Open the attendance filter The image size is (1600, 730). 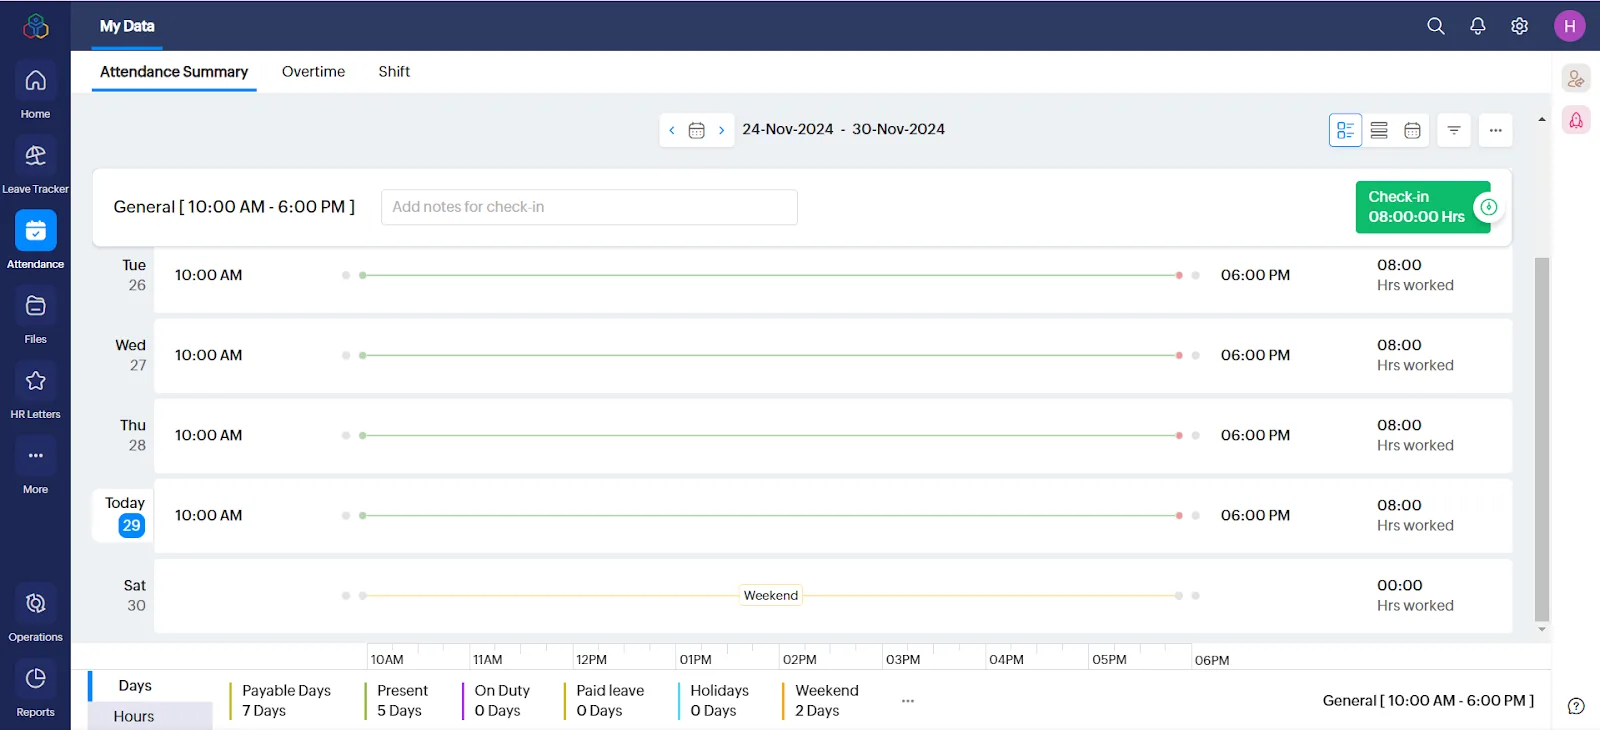pos(1454,130)
